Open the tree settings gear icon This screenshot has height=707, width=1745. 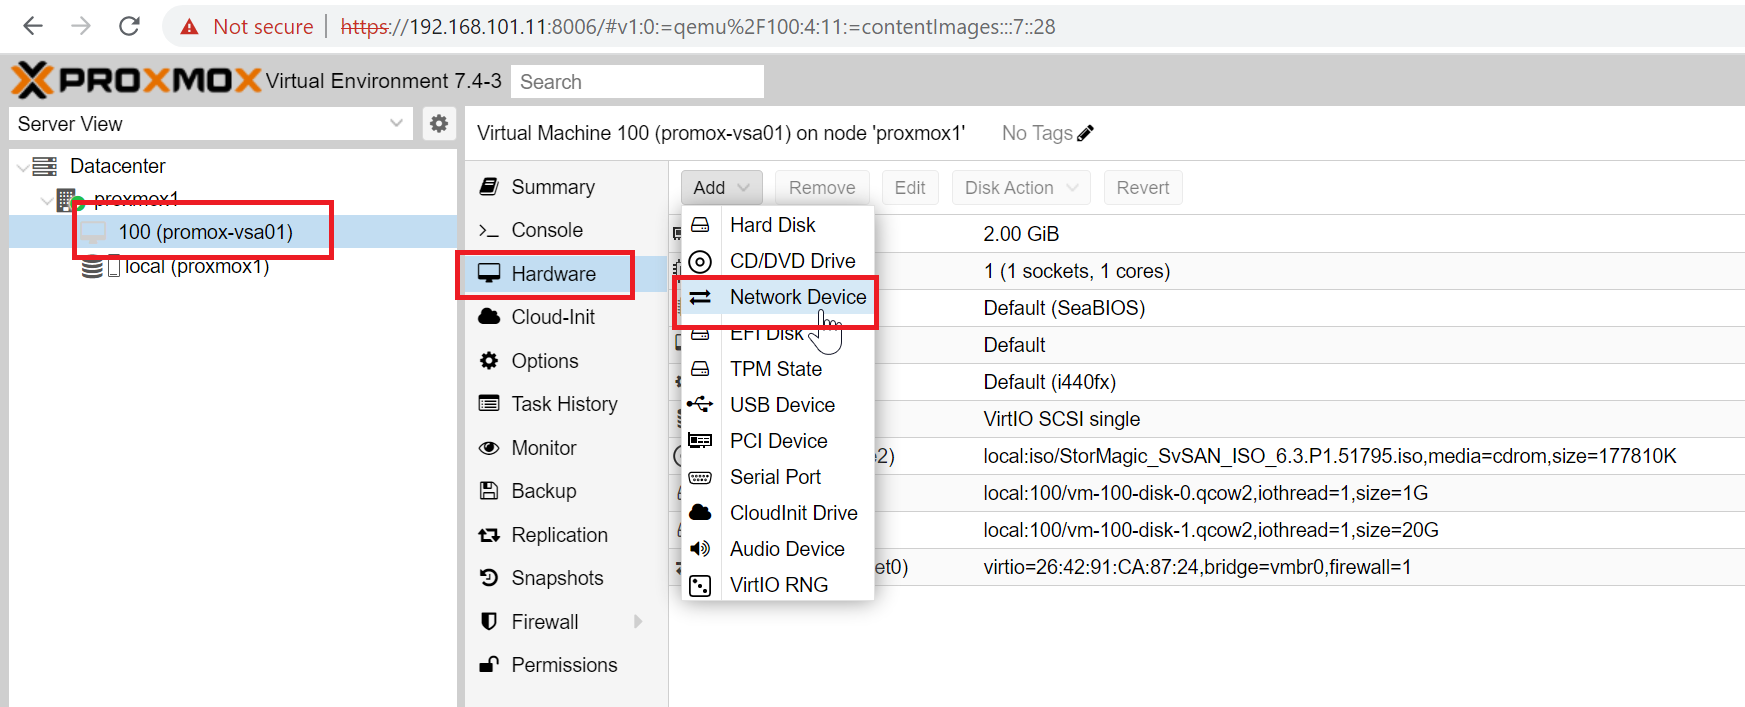pos(439,123)
